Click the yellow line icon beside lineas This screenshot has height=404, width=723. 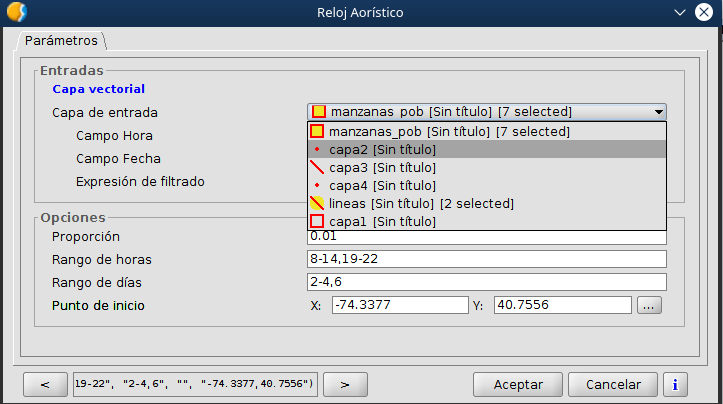pos(317,203)
